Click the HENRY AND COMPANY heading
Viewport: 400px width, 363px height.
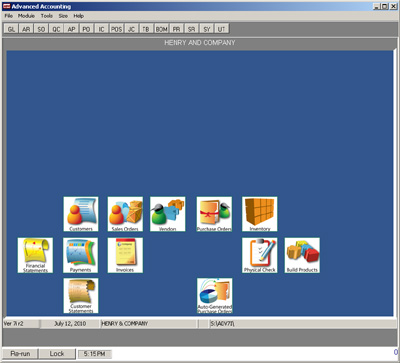coord(200,43)
